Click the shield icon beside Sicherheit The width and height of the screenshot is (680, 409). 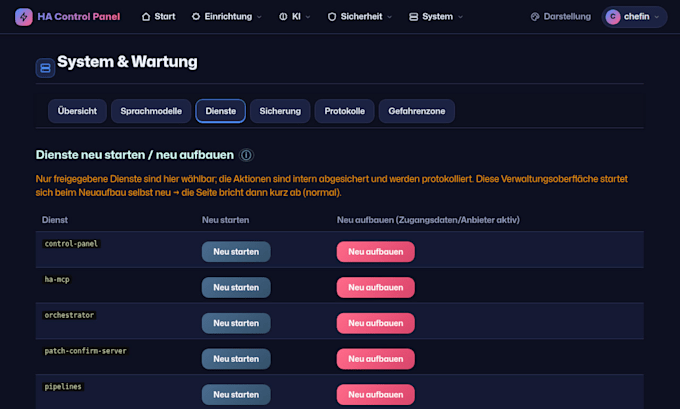[x=332, y=16]
